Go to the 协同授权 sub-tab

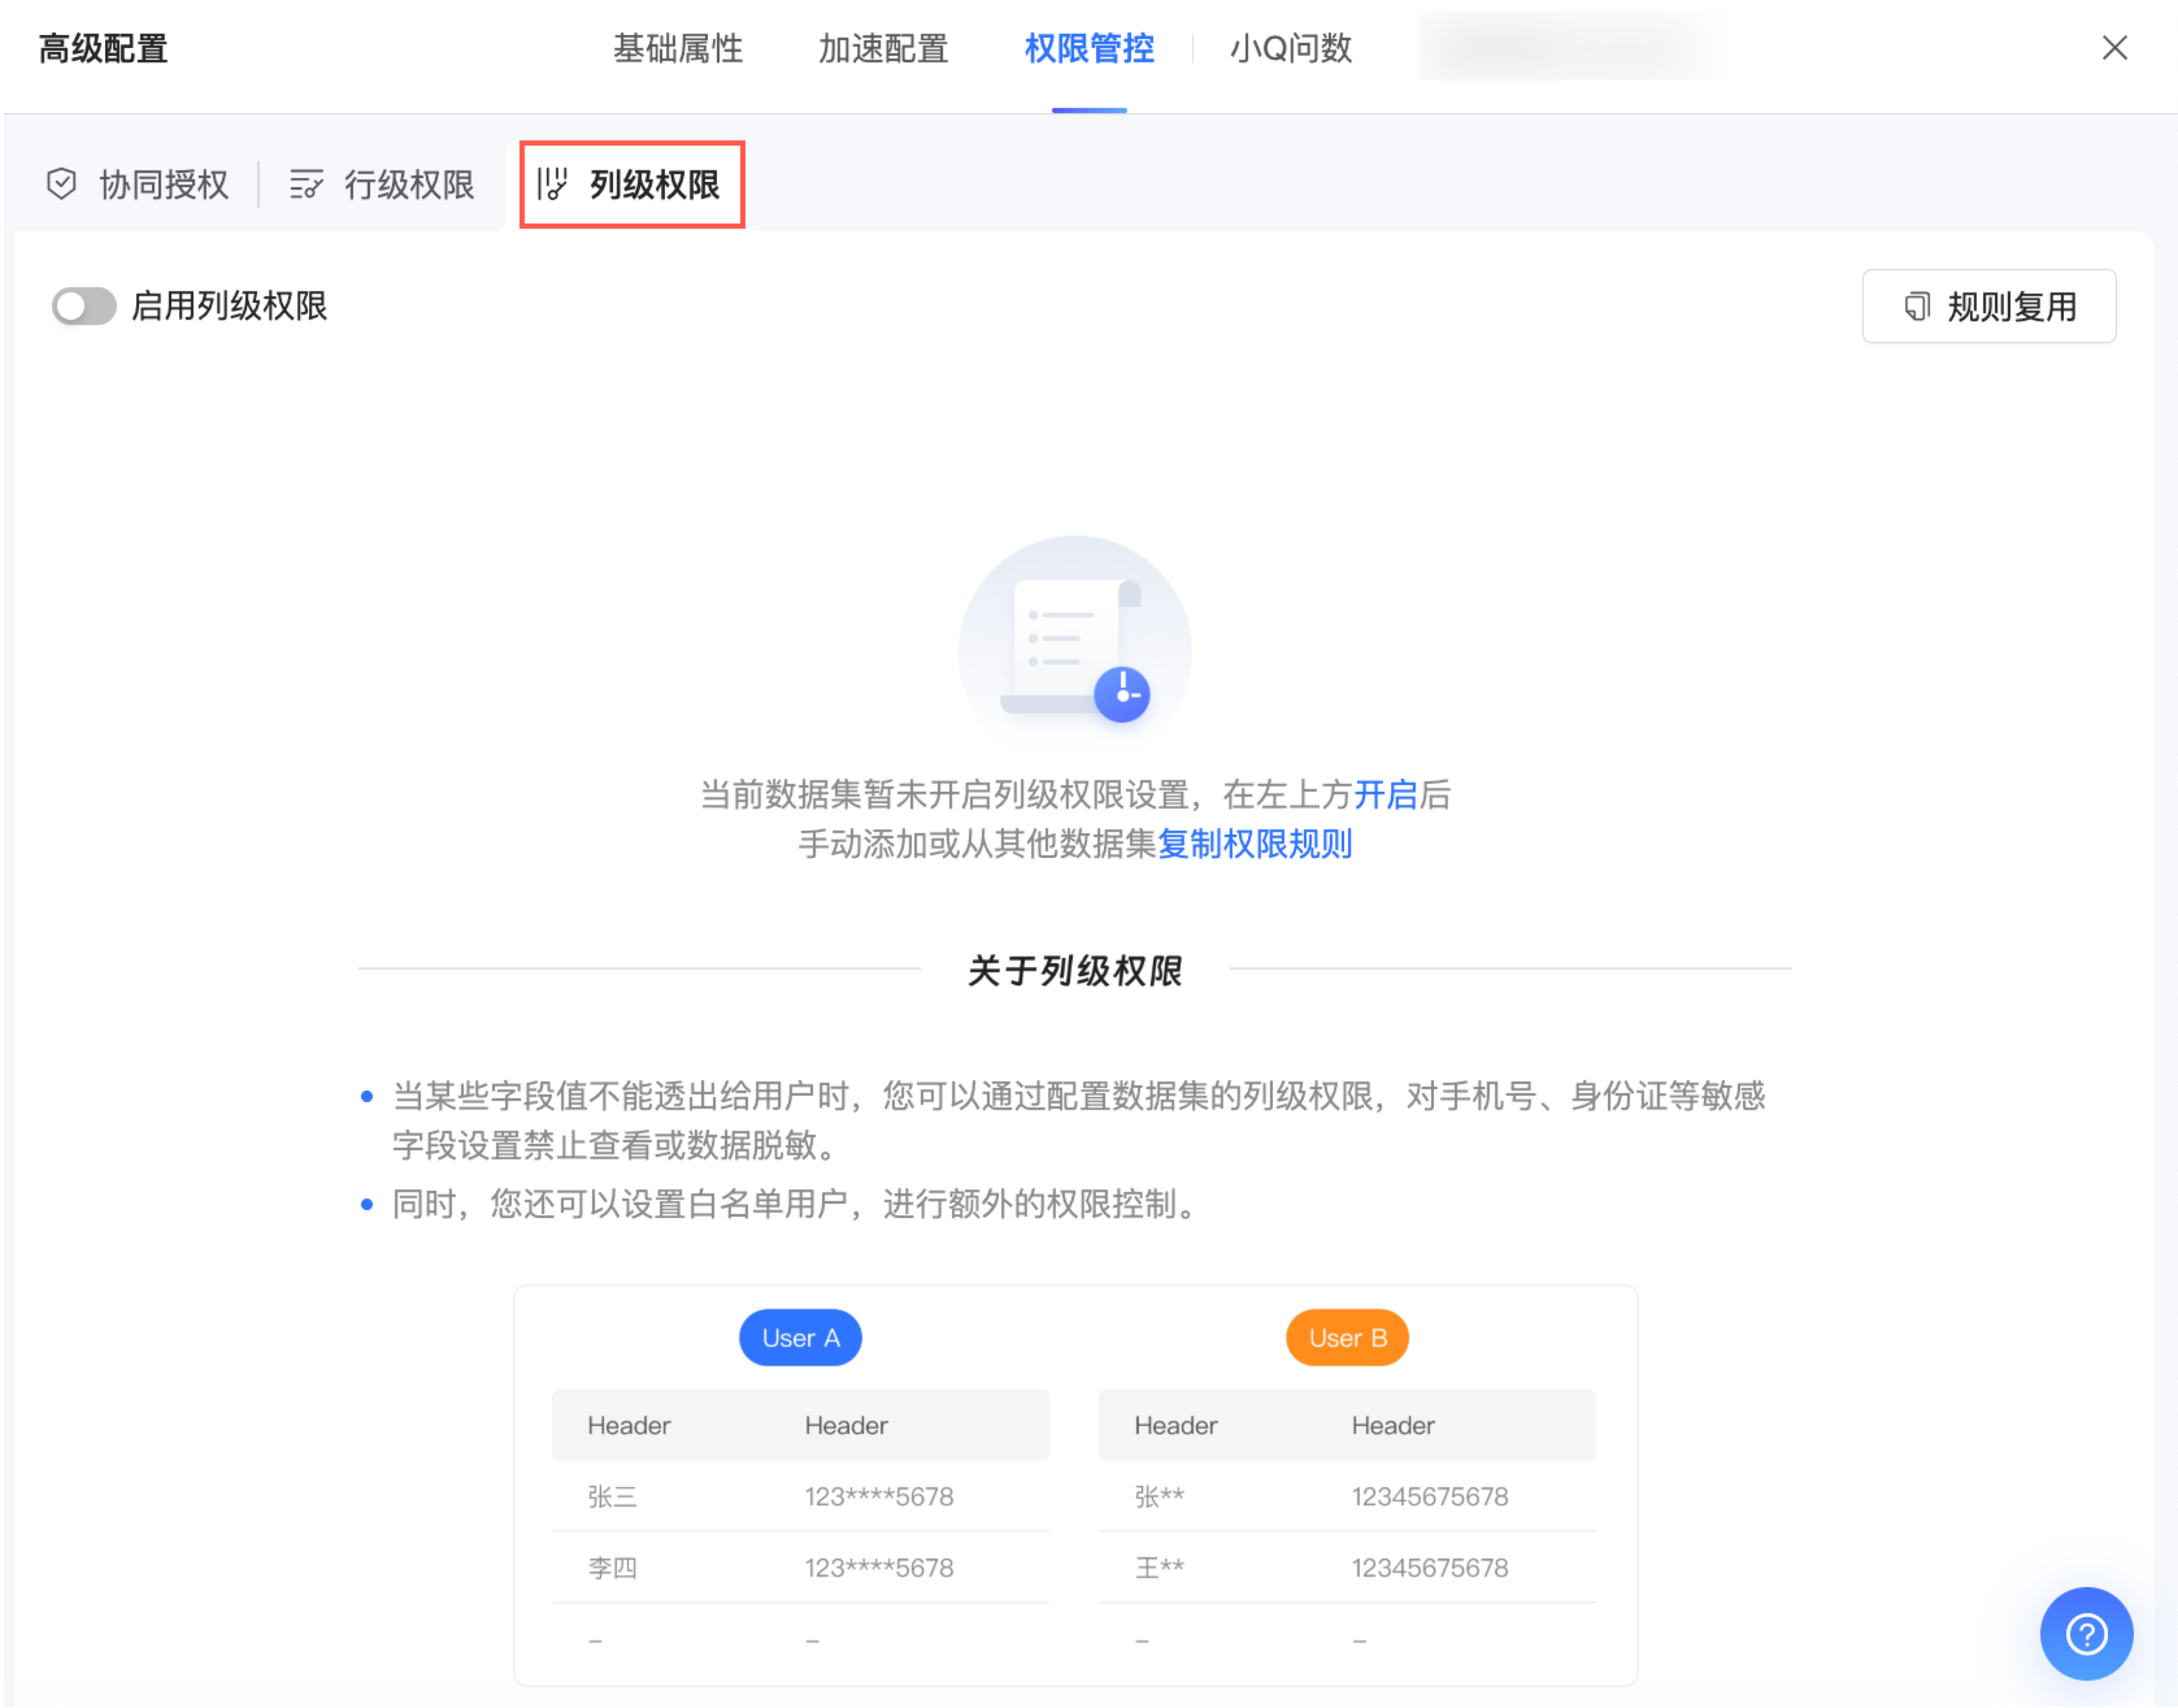138,184
